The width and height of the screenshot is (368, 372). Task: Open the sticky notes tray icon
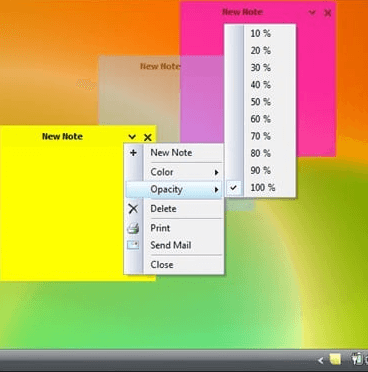(335, 359)
